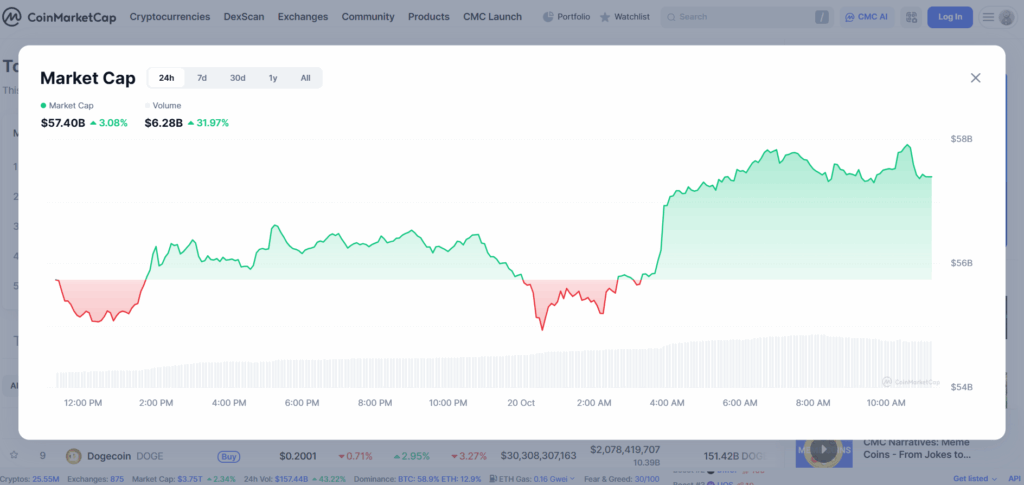Open the Cryptocurrencies menu

coord(170,17)
